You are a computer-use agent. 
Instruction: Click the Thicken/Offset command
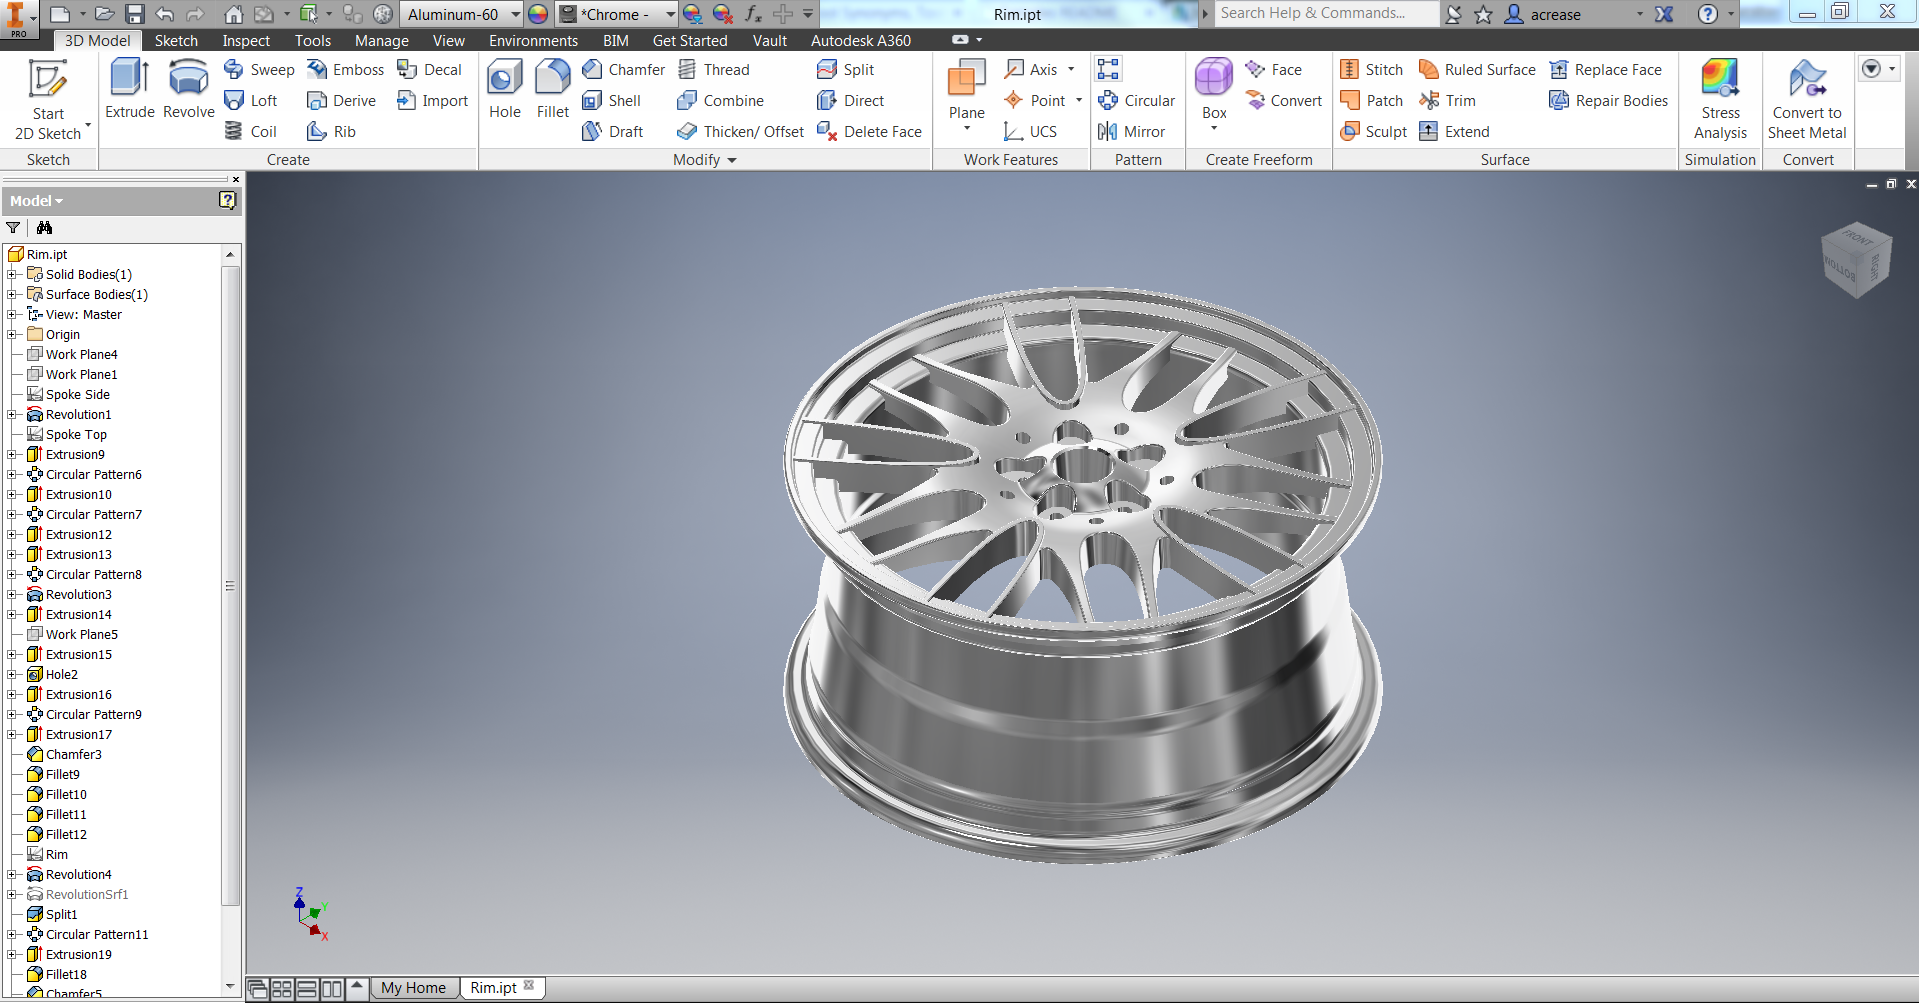click(740, 131)
